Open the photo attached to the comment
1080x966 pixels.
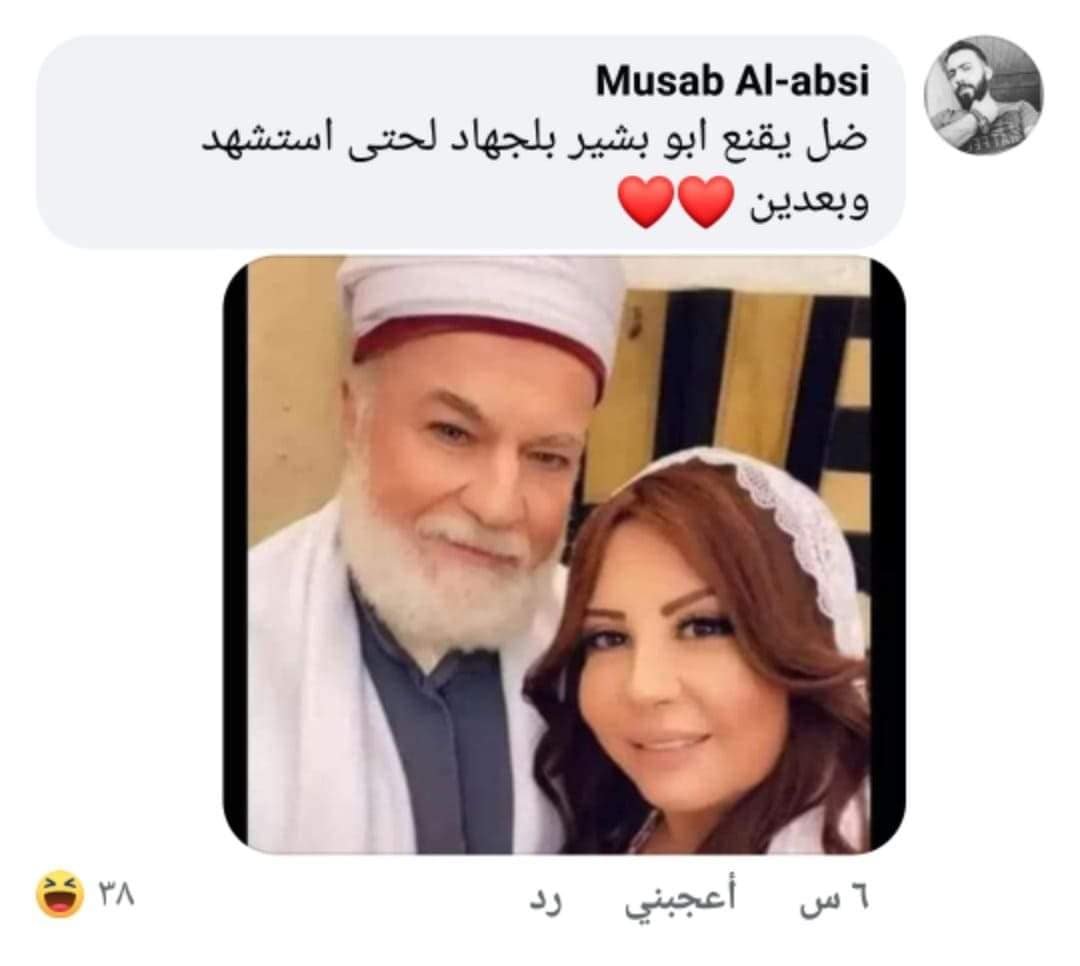pos(563,555)
